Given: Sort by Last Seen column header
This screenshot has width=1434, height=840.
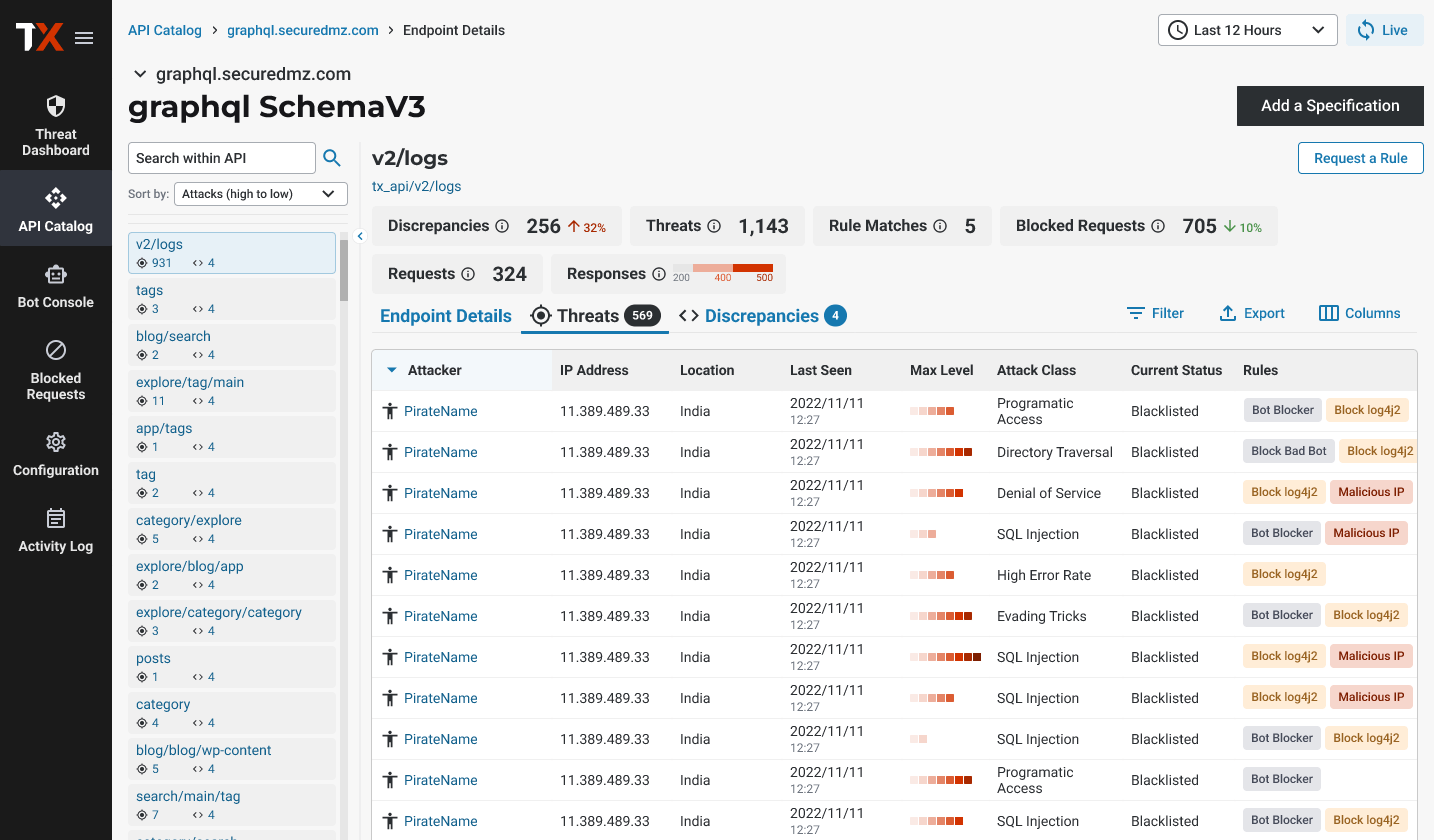Looking at the screenshot, I should click(821, 370).
